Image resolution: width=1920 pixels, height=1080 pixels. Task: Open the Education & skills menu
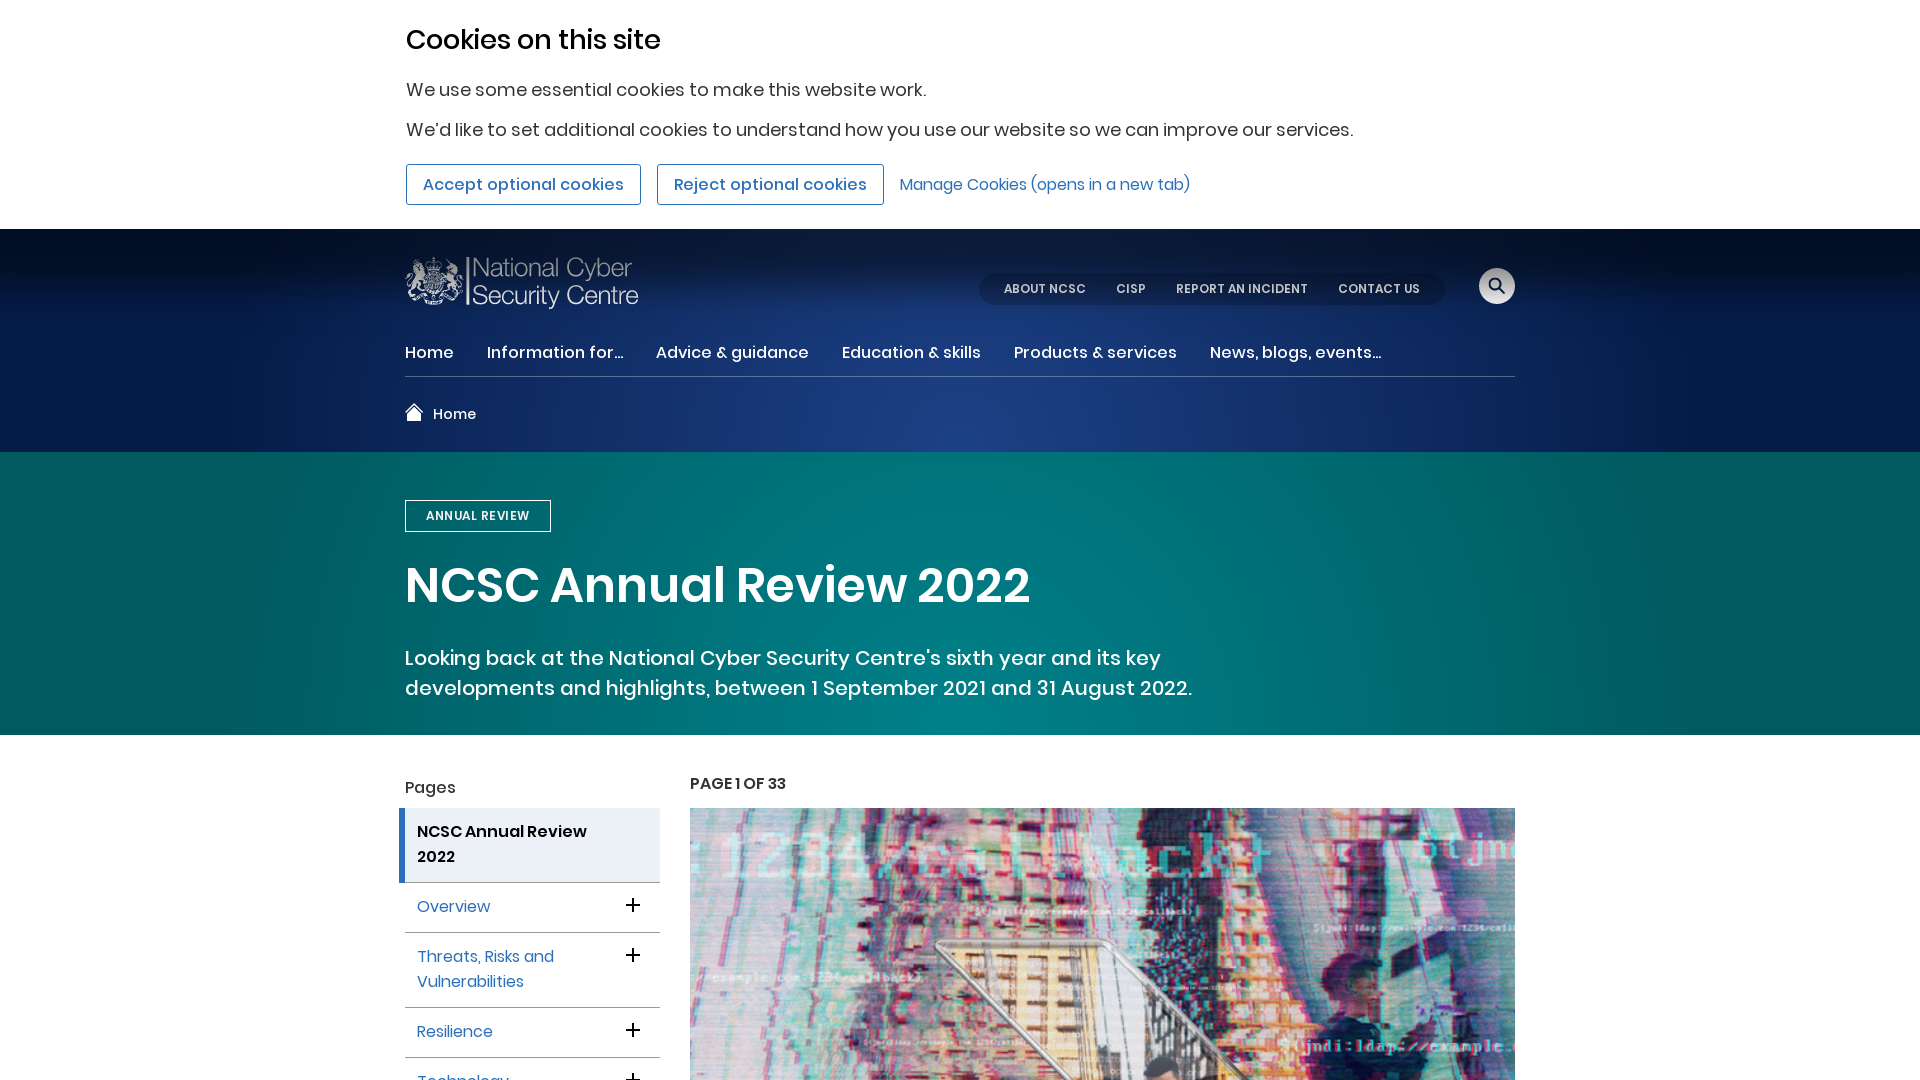pyautogui.click(x=911, y=352)
